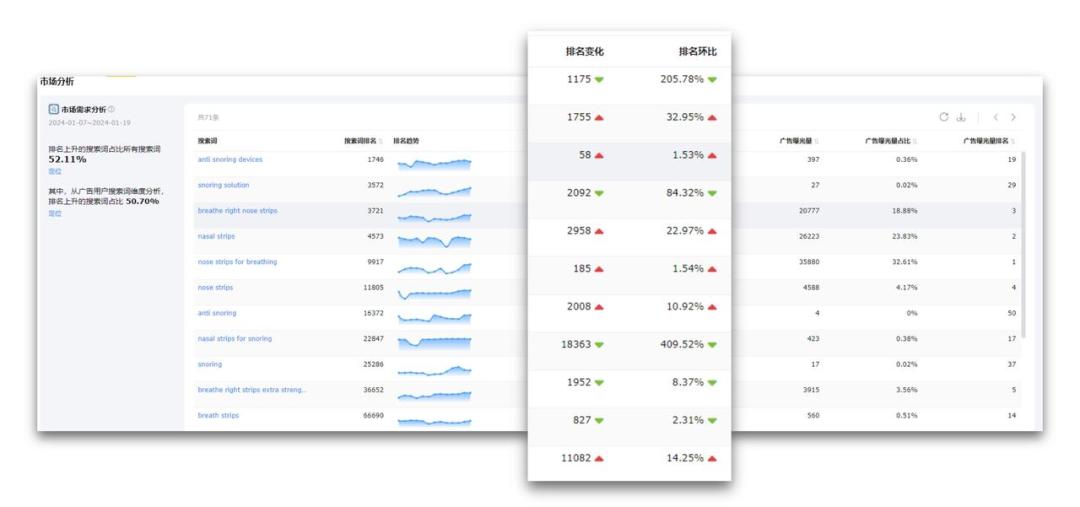Click red up arrow beside 11082
The image size is (1080, 507).
pyautogui.click(x=599, y=458)
